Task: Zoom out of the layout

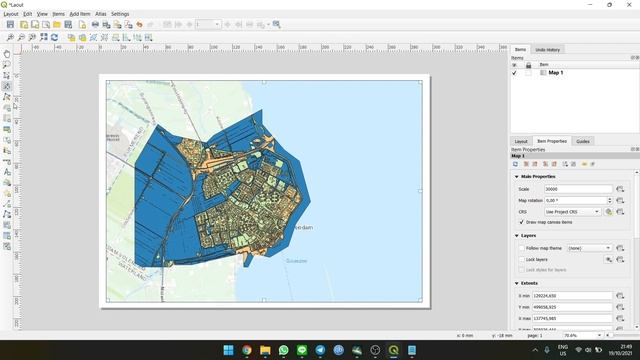Action: click(21, 38)
